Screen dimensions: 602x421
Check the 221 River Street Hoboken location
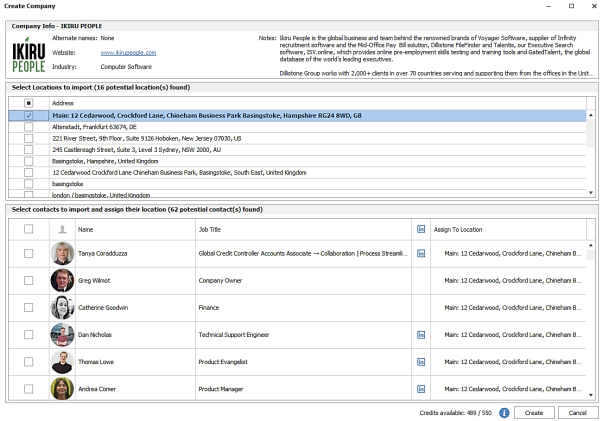(28, 138)
